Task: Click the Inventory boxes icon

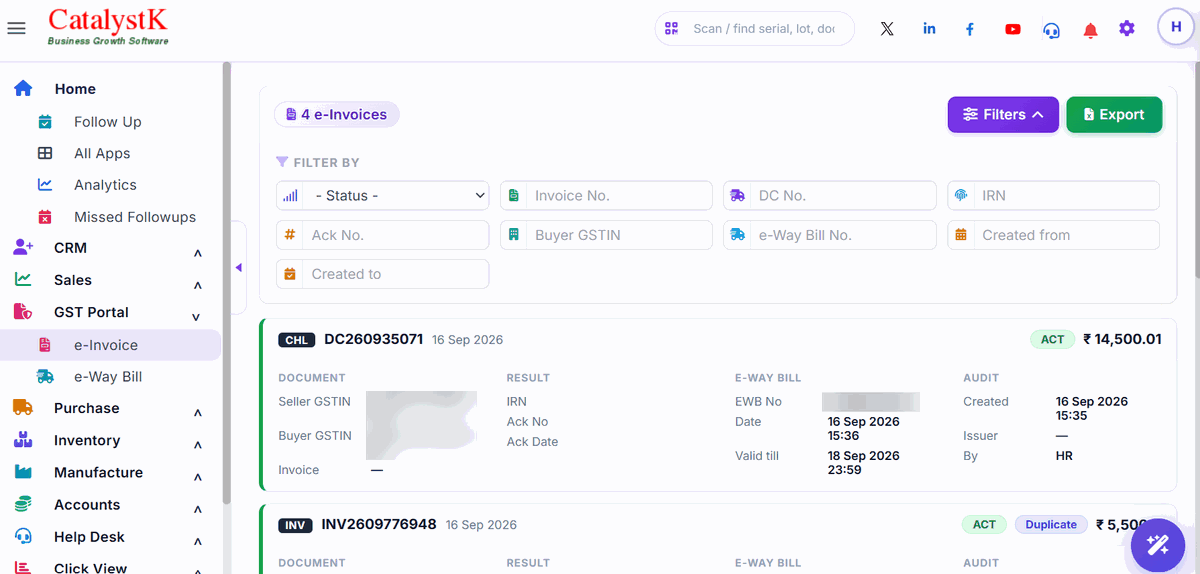Action: [23, 440]
